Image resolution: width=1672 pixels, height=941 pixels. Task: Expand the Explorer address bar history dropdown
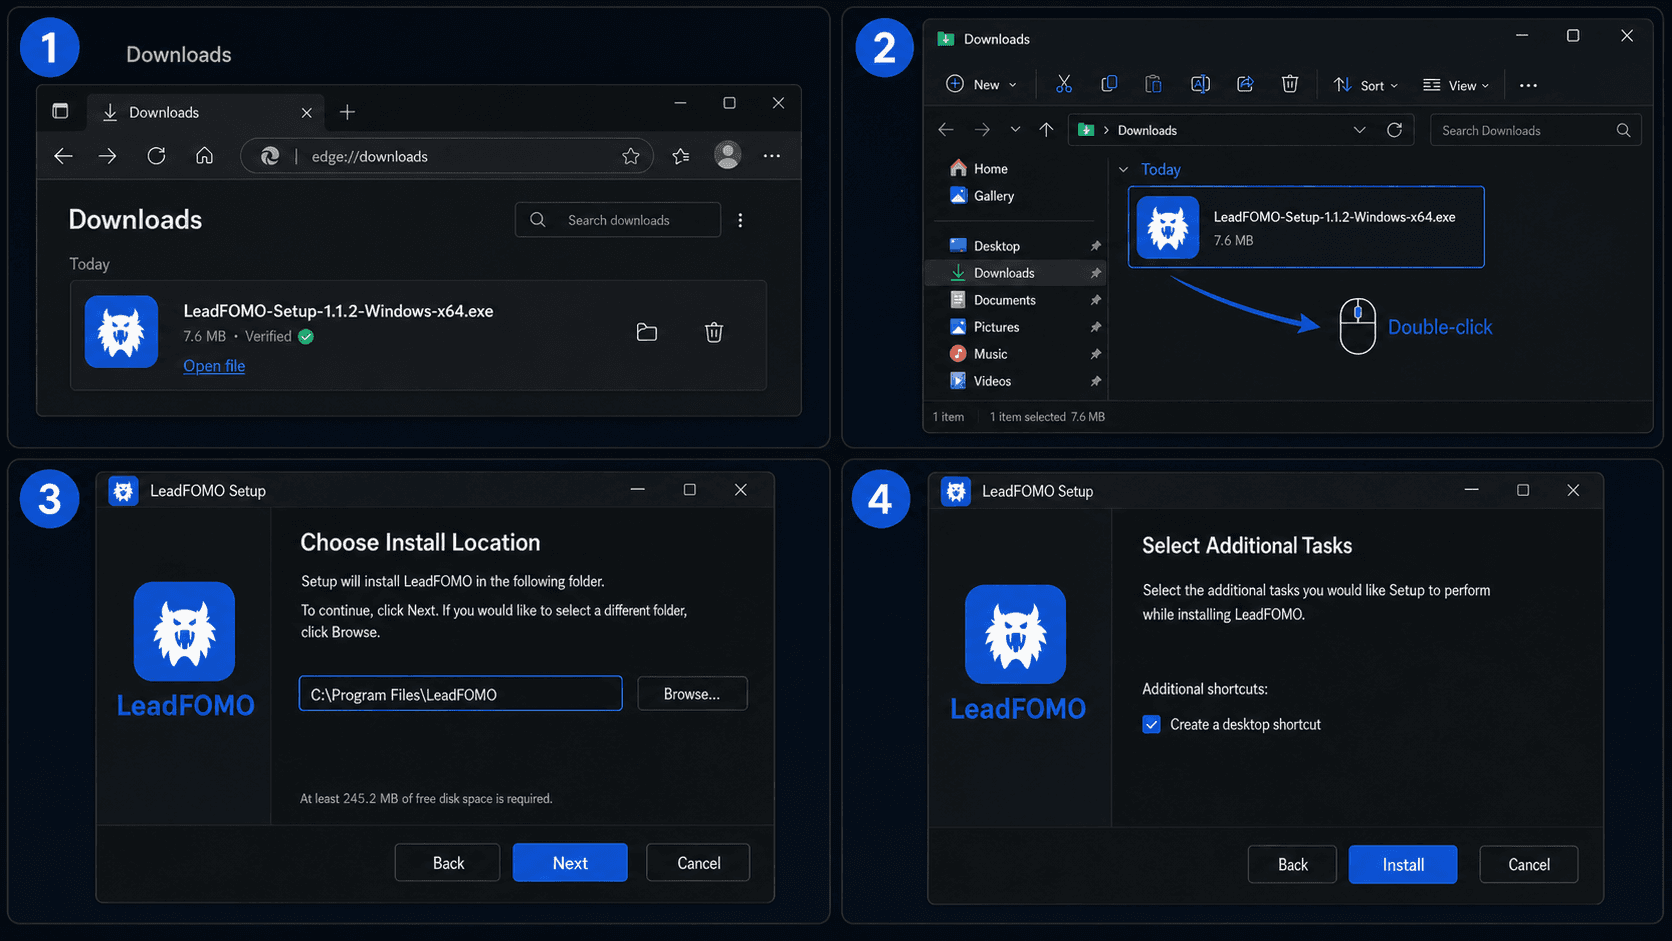[1359, 130]
